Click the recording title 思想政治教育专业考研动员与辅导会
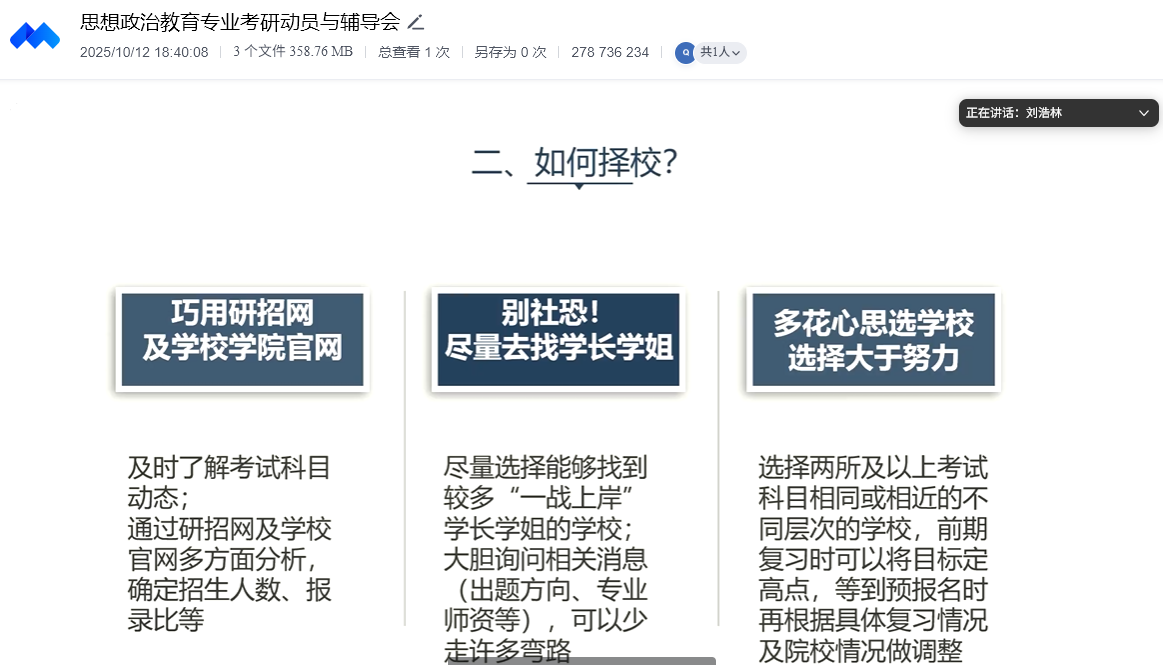Viewport: 1163px width, 665px height. point(240,22)
